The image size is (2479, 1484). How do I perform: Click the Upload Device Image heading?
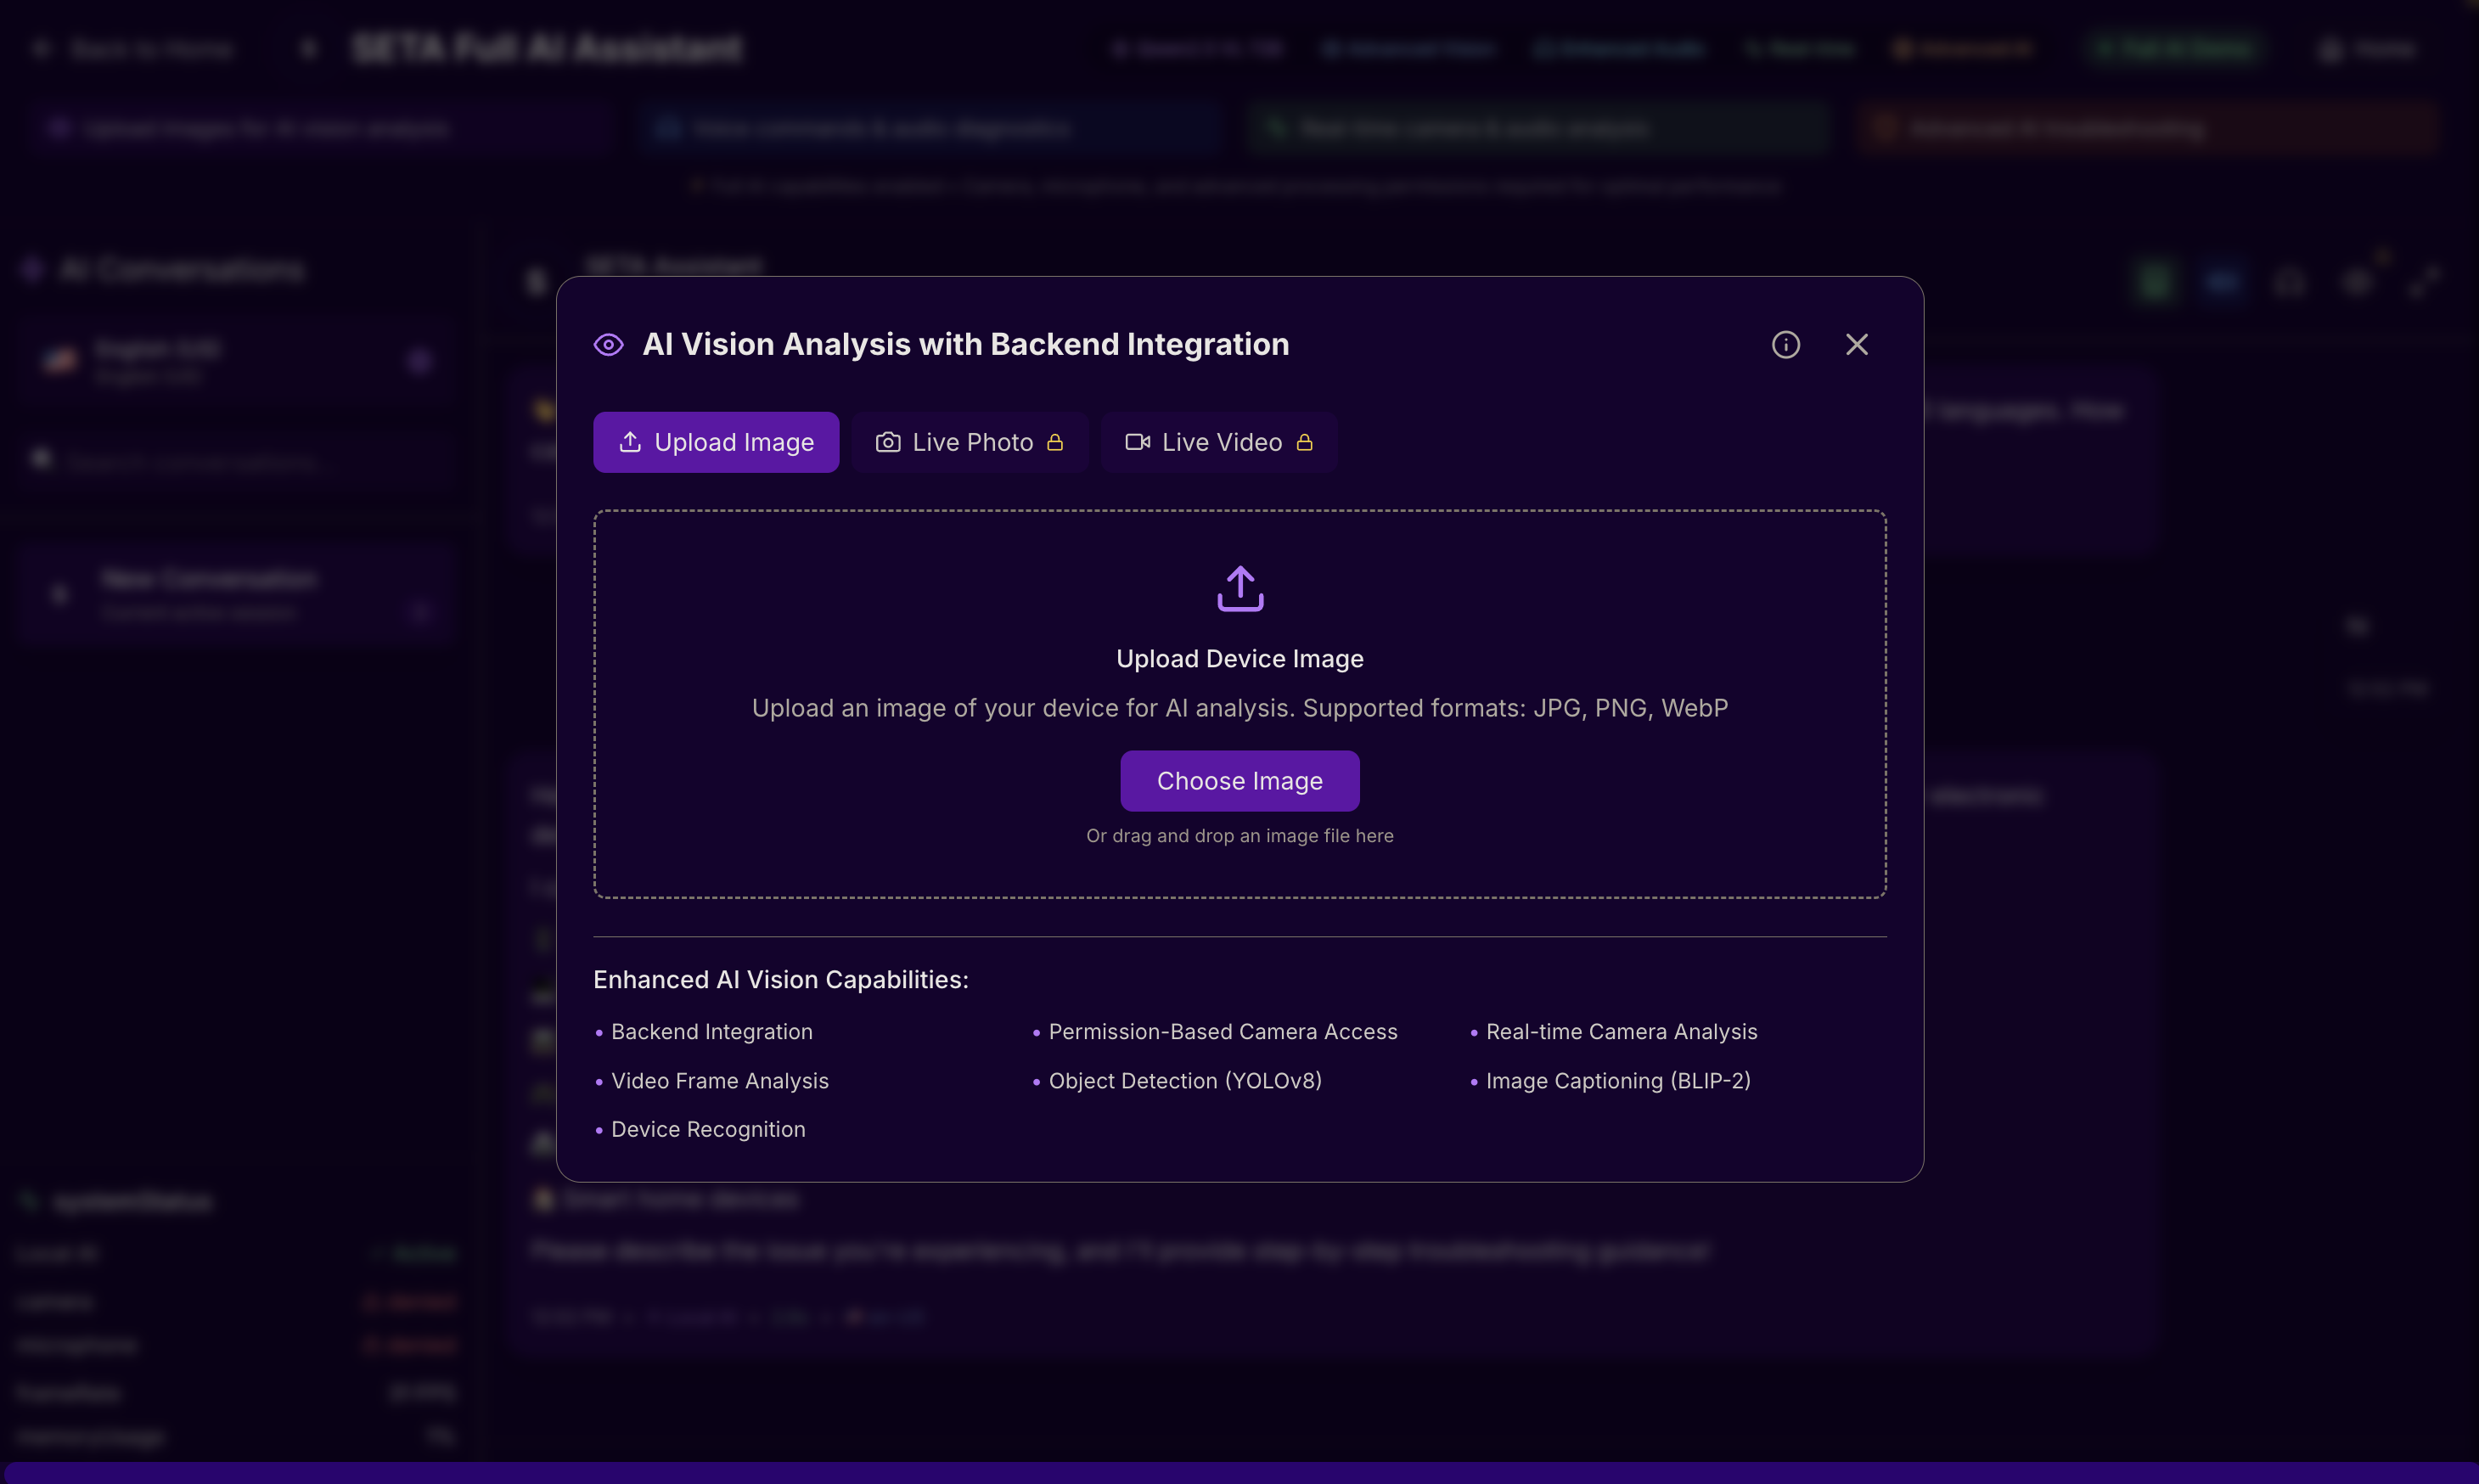(x=1239, y=659)
